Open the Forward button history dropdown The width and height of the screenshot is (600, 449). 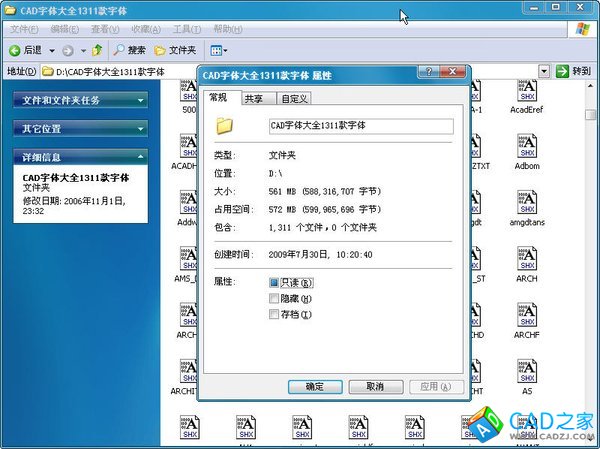(x=83, y=51)
